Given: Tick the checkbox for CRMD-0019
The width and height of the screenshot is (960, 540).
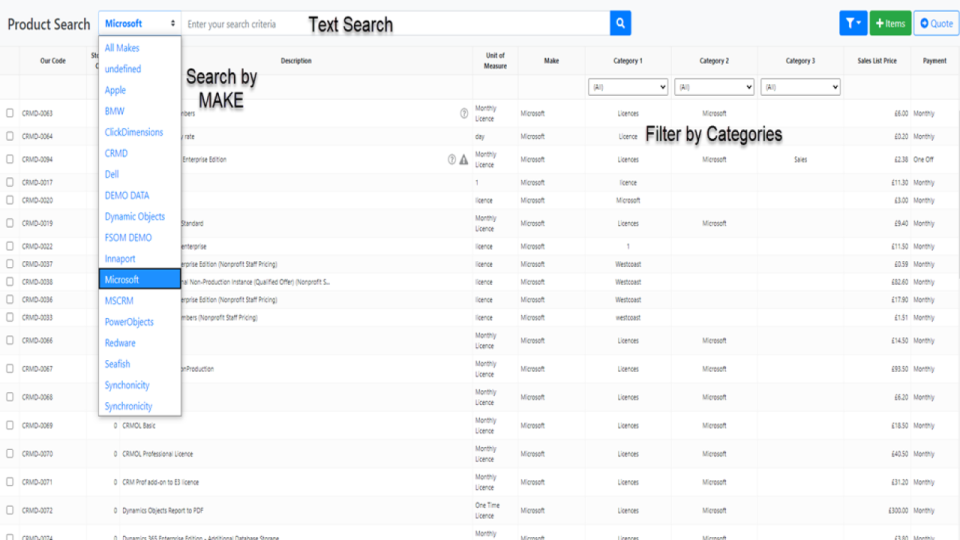Looking at the screenshot, I should point(10,223).
